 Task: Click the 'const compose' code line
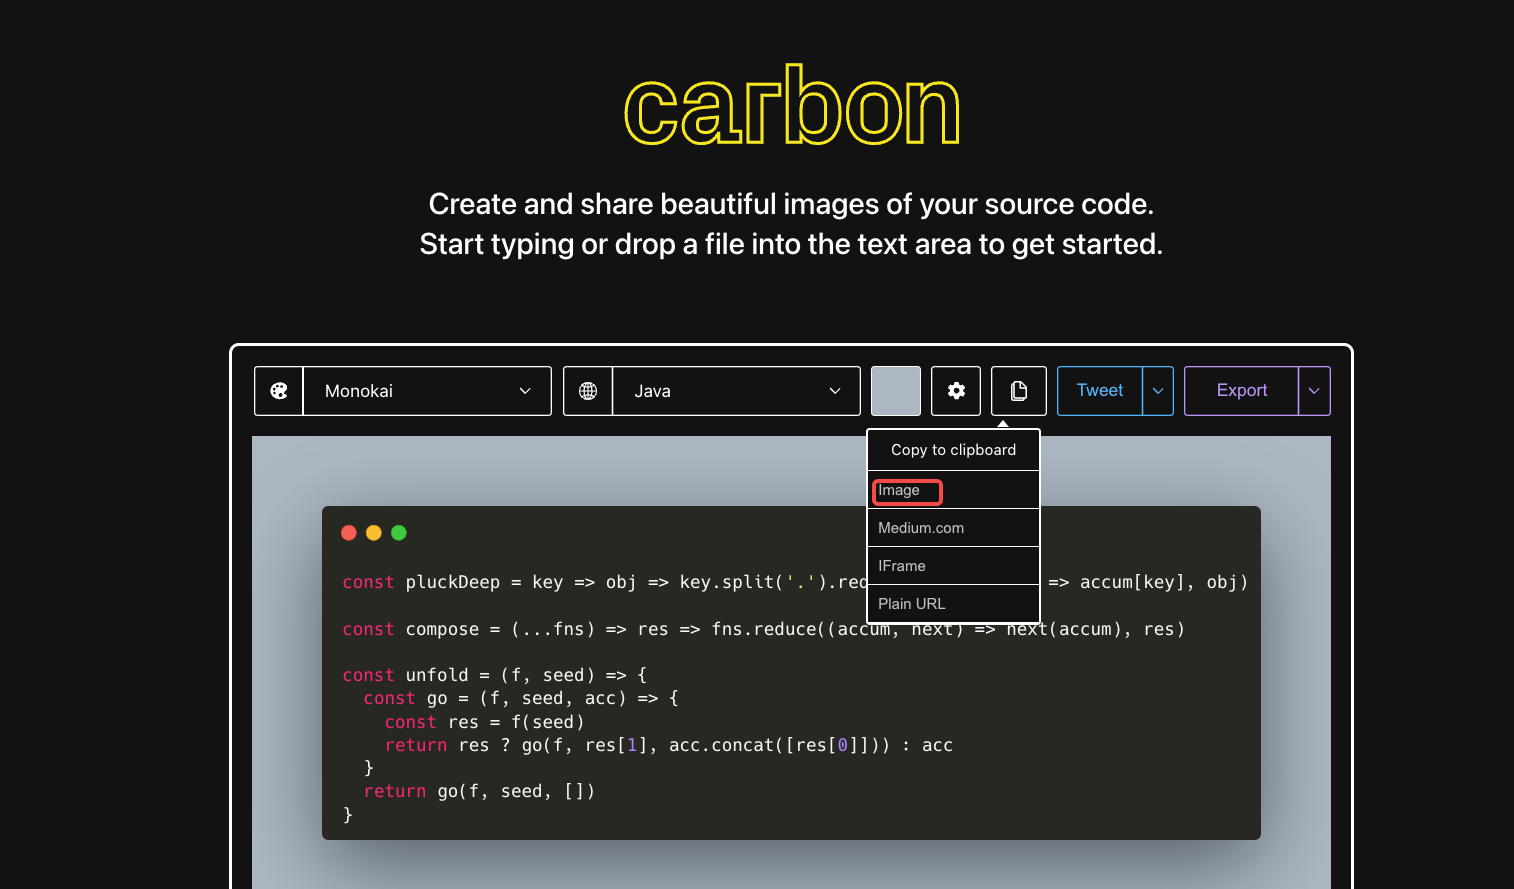[x=764, y=629]
